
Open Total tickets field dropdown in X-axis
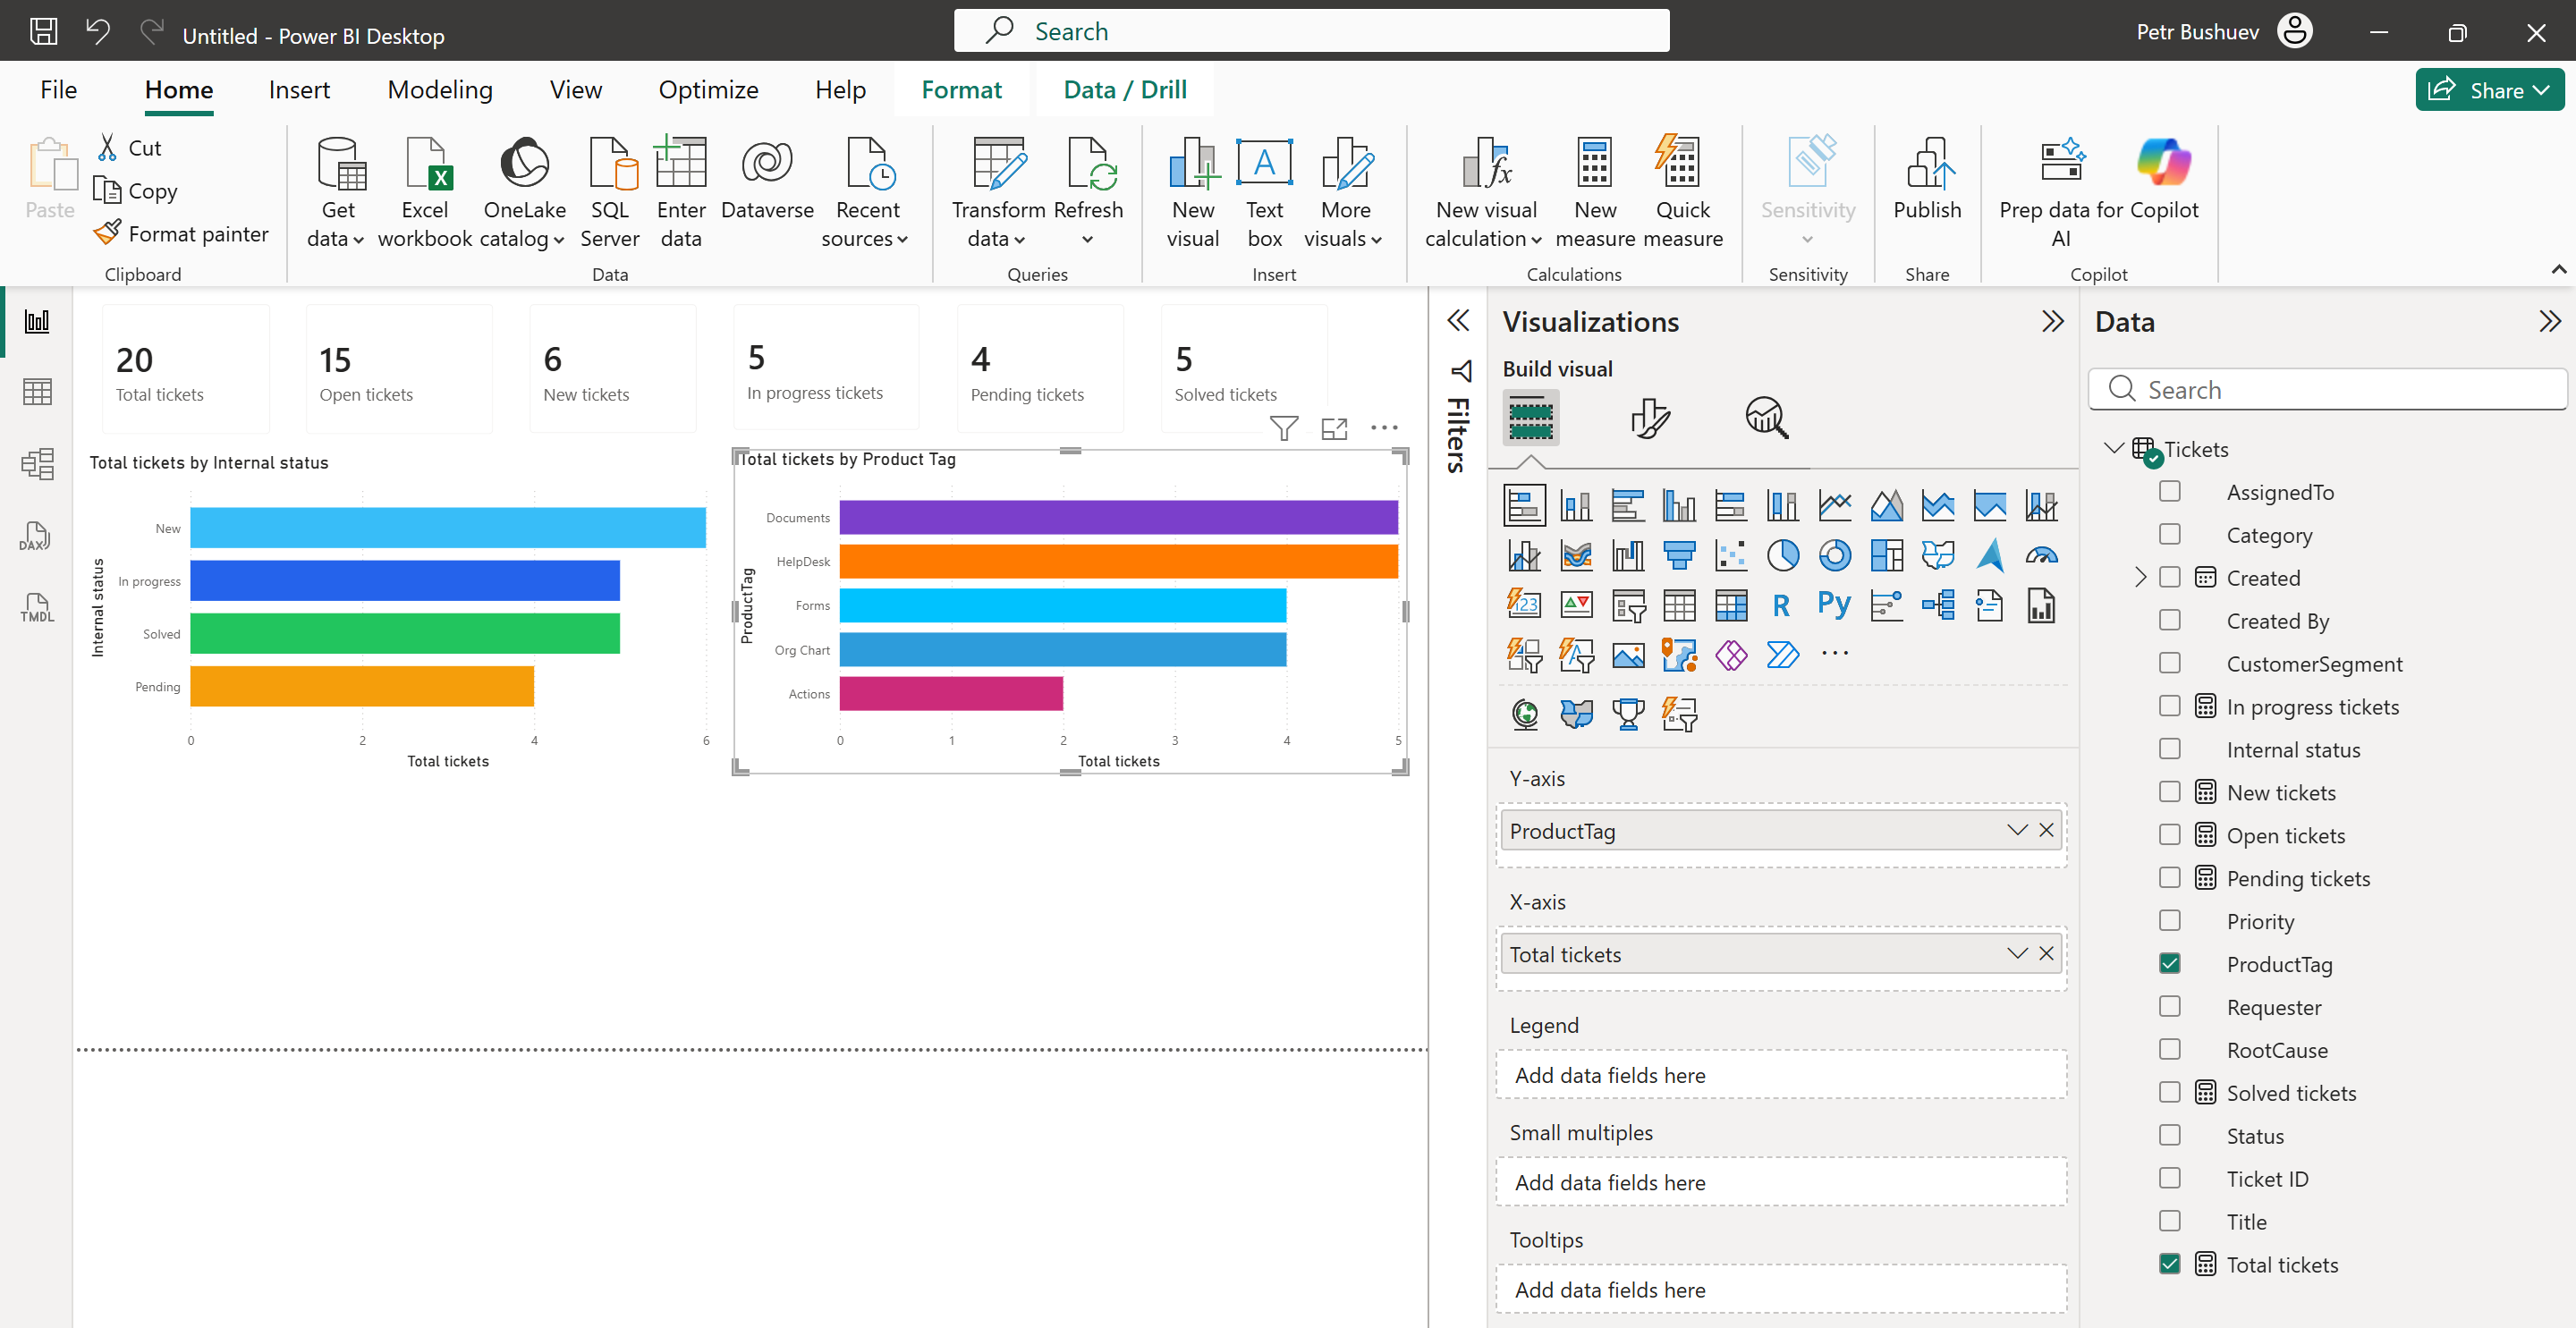point(2016,953)
